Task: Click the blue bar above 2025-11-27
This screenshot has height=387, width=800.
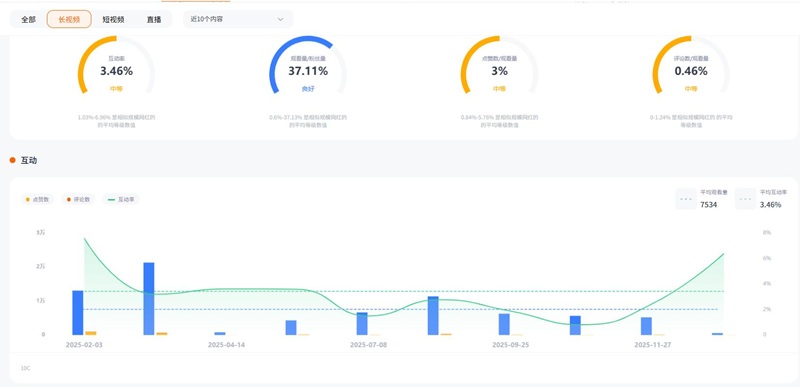Action: click(x=646, y=326)
